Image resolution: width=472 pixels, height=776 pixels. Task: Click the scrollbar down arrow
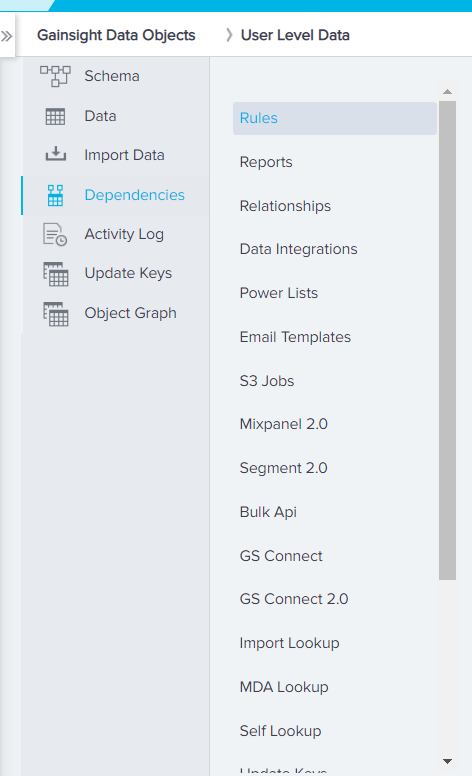[447, 761]
